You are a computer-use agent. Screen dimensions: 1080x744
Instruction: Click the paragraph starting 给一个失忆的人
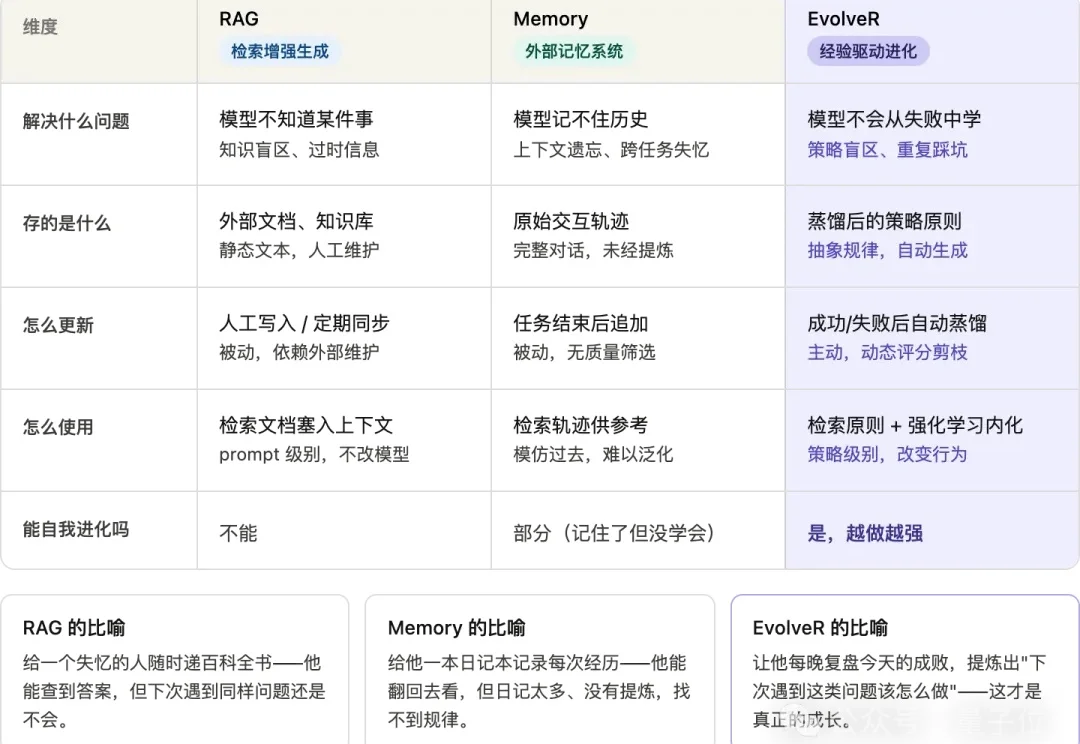[x=174, y=691]
